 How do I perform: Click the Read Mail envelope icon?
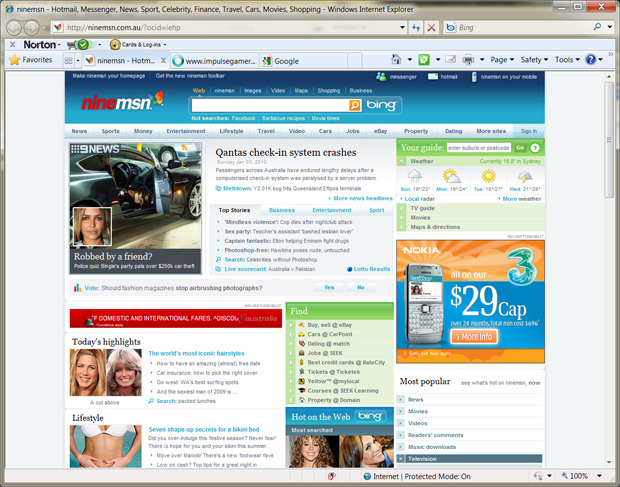[x=451, y=59]
